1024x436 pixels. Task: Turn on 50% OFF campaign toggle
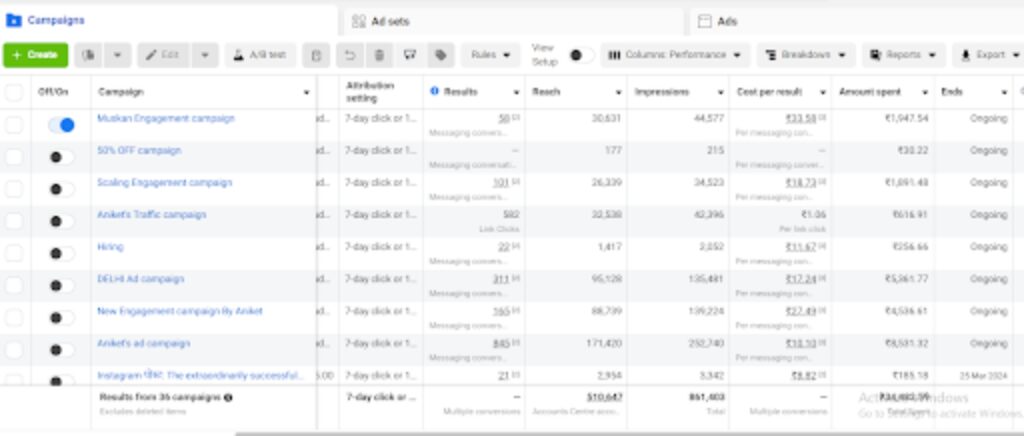click(x=61, y=157)
